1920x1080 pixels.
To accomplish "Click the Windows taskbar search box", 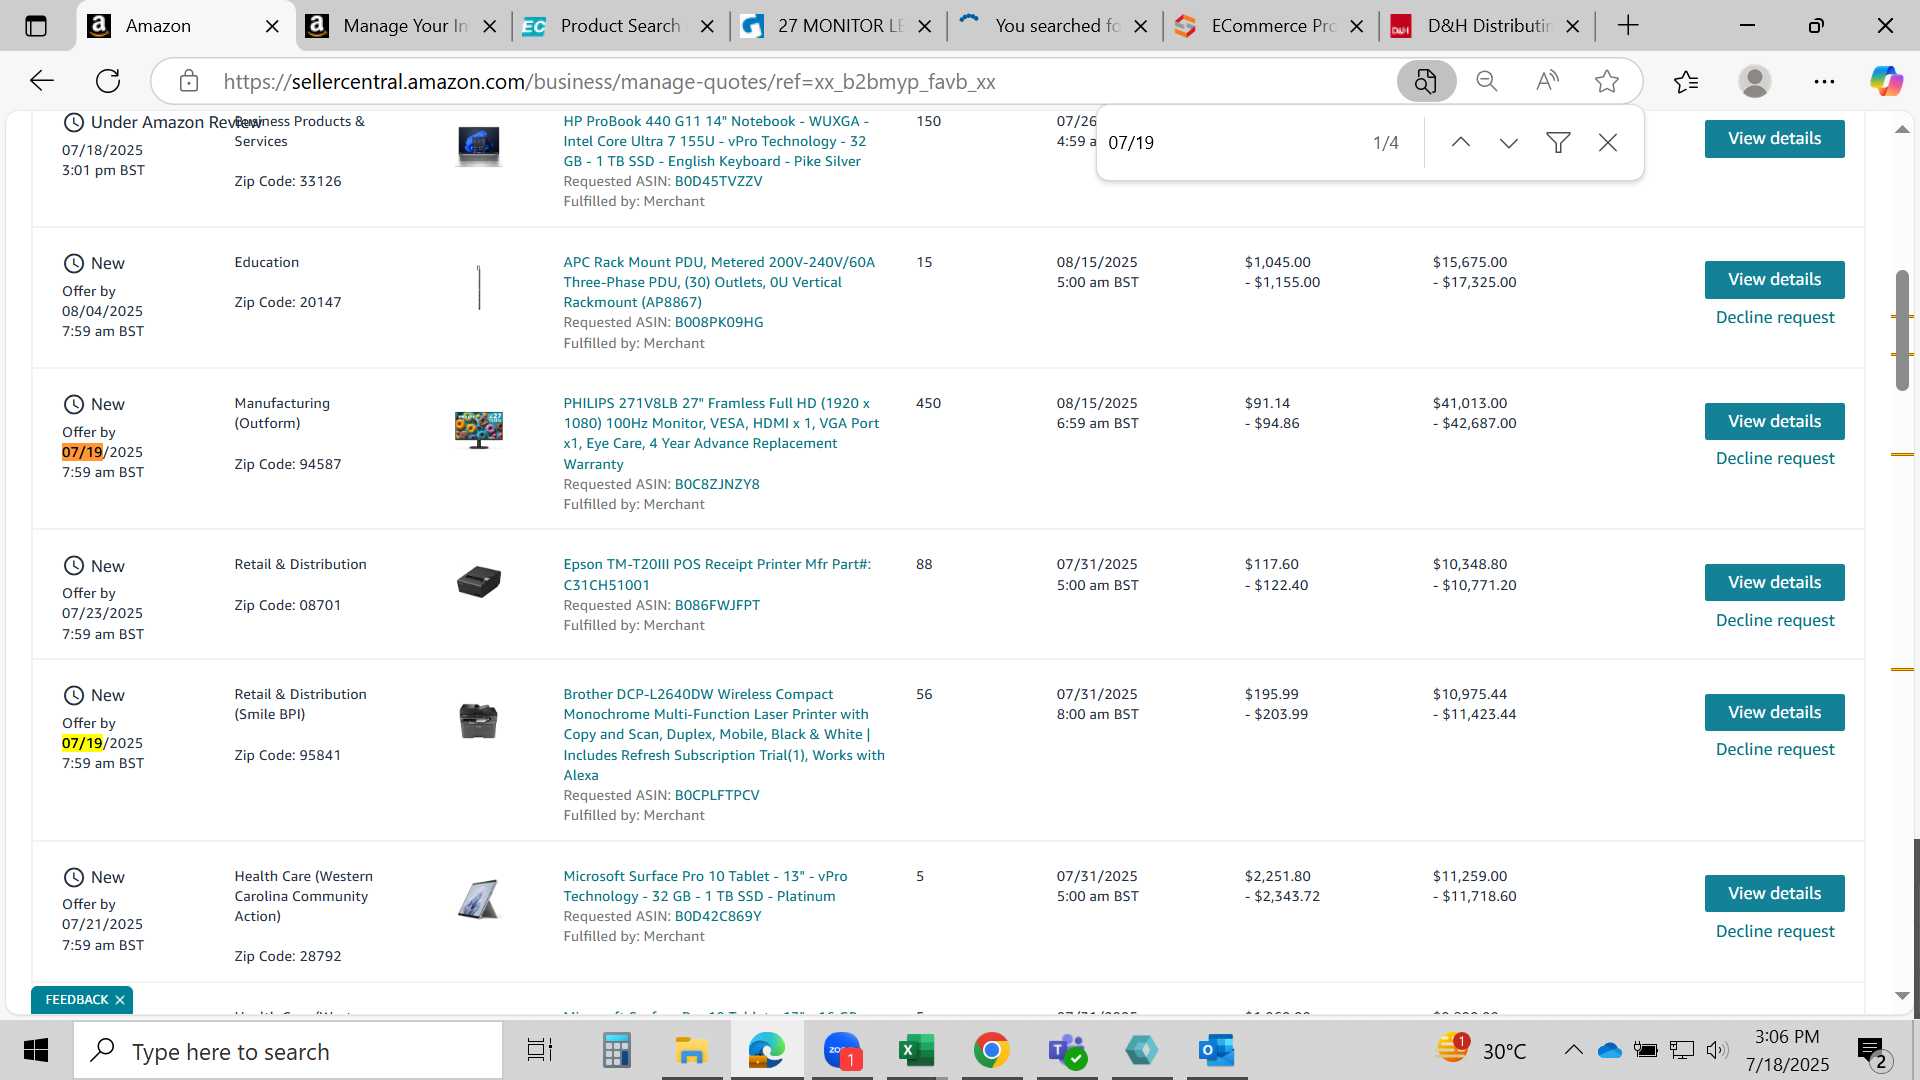I will coord(288,1051).
